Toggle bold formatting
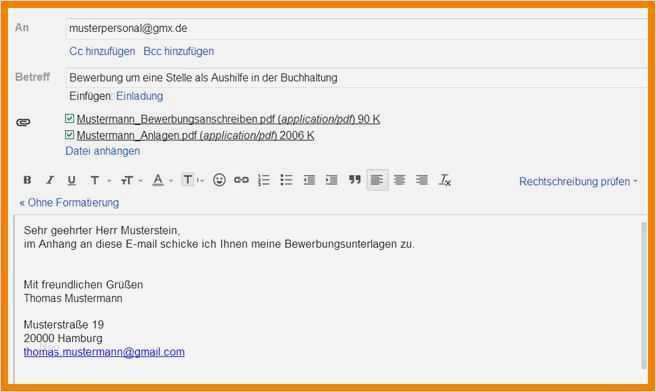The image size is (656, 392). [27, 180]
